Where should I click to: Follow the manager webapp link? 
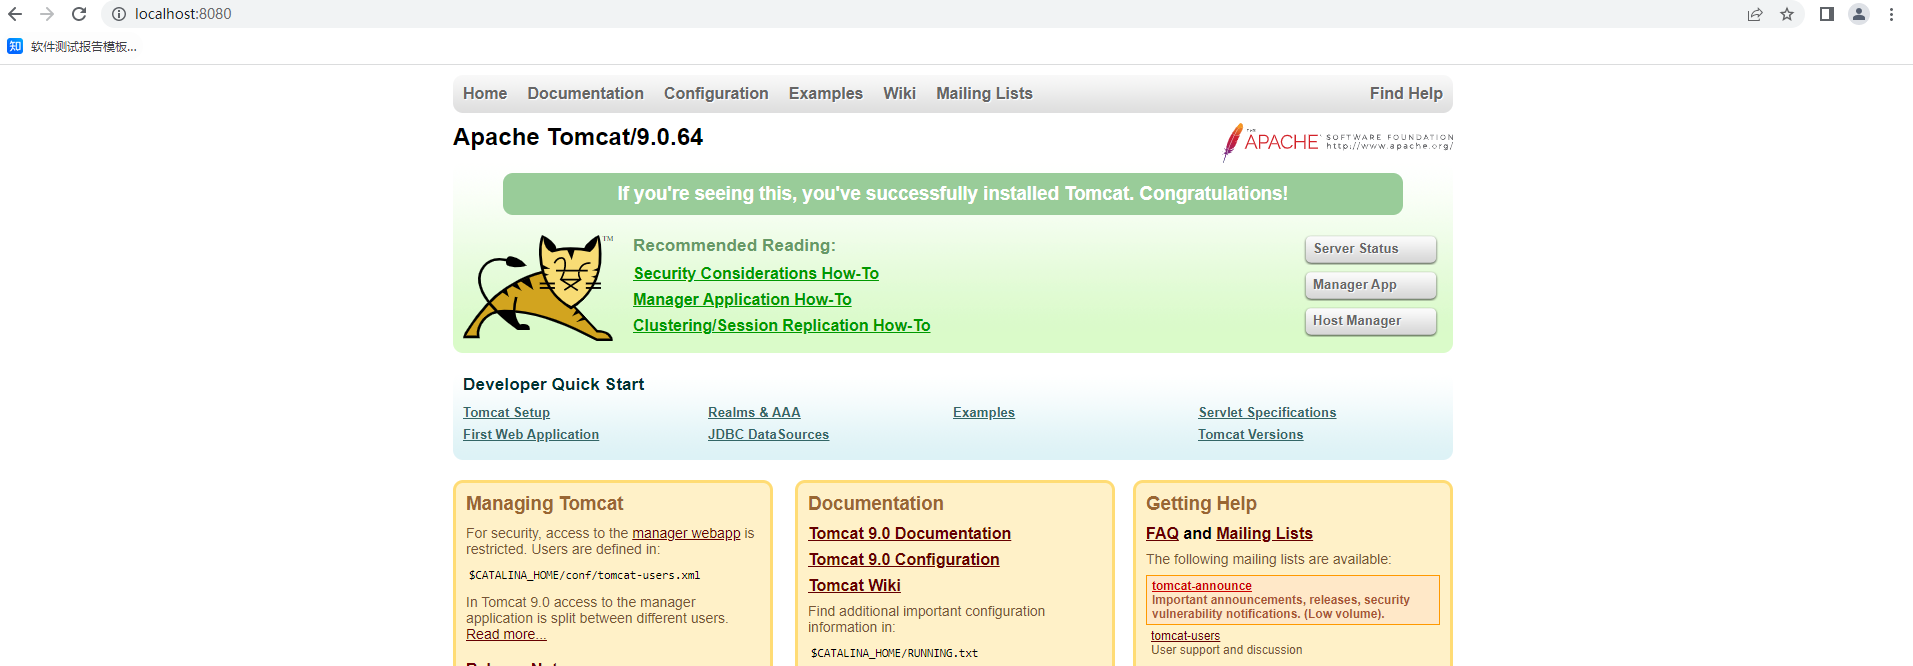(686, 533)
